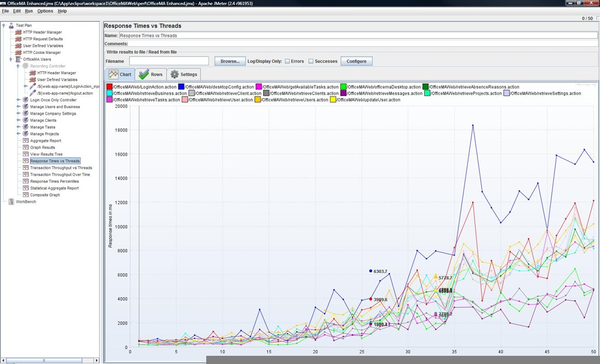Viewport: 600px width, 364px height.
Task: Click the Transaction Throughput Over Time icon
Action: (x=25, y=175)
